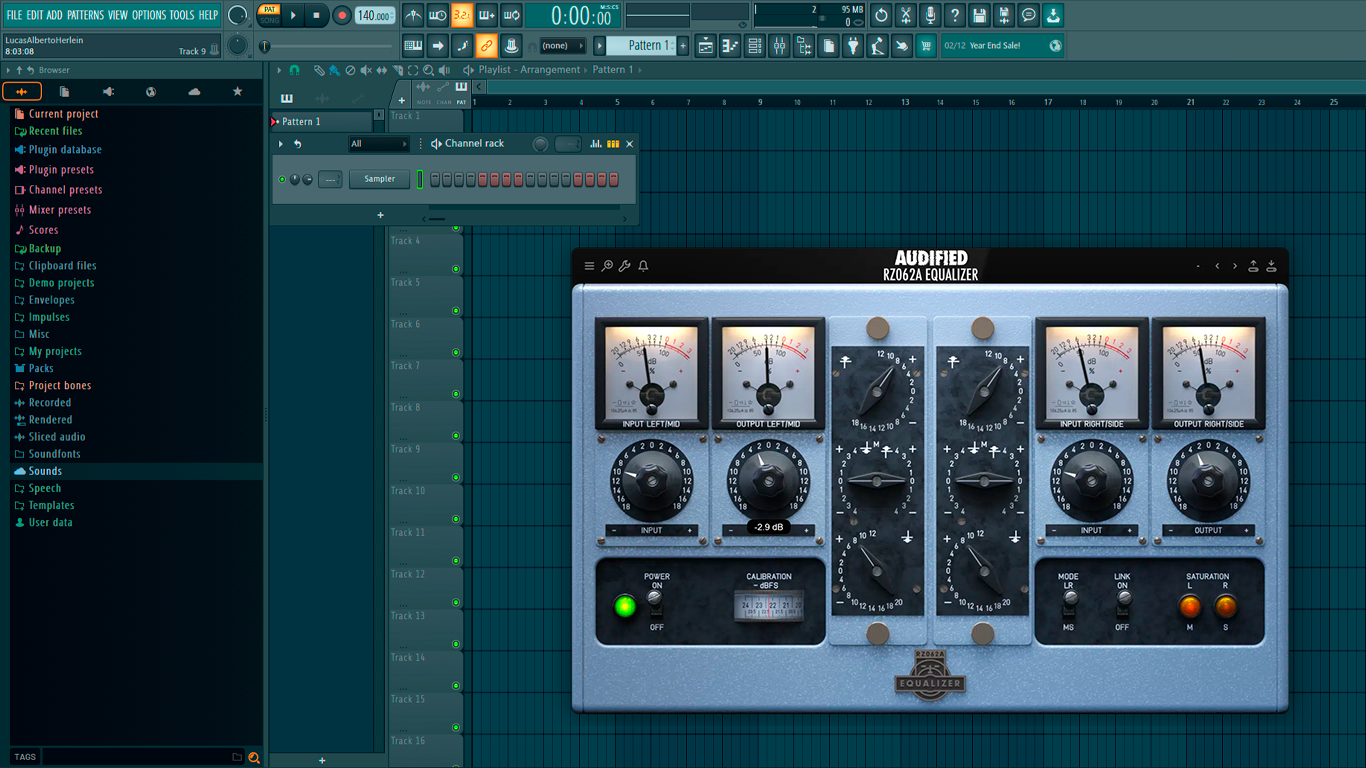Open the VIEW menu
The width and height of the screenshot is (1366, 768).
coord(118,15)
